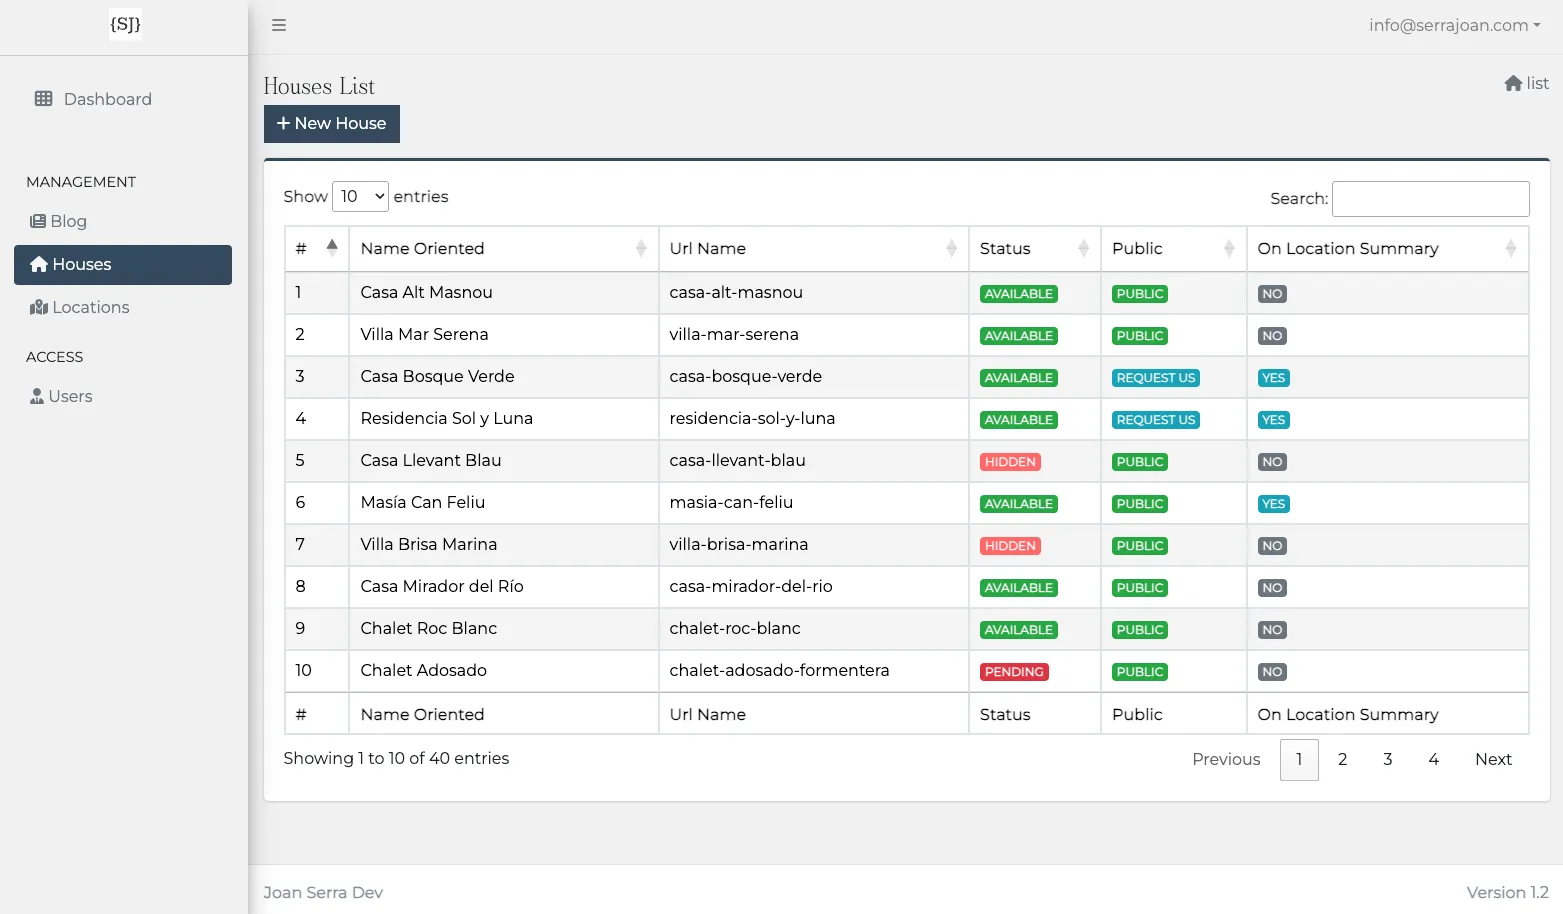
Task: Click the {SJ} logo in top left
Action: [124, 24]
